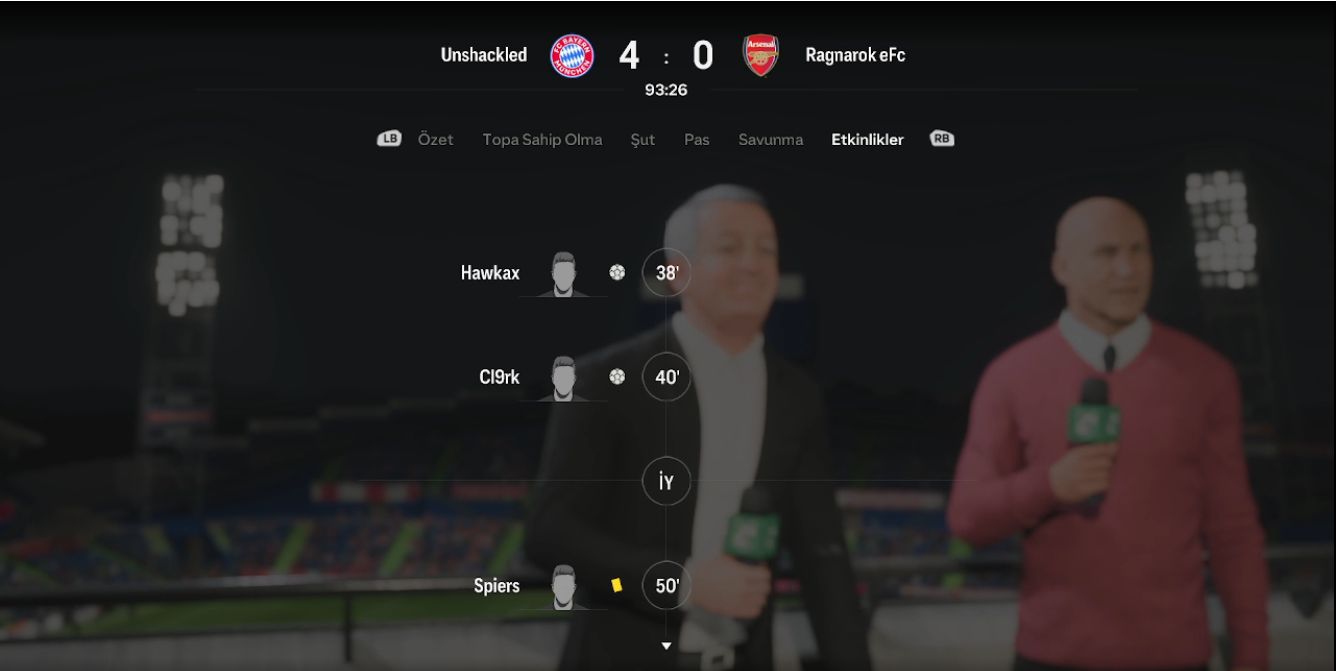Click the yellow card icon beside Spiers

point(617,585)
